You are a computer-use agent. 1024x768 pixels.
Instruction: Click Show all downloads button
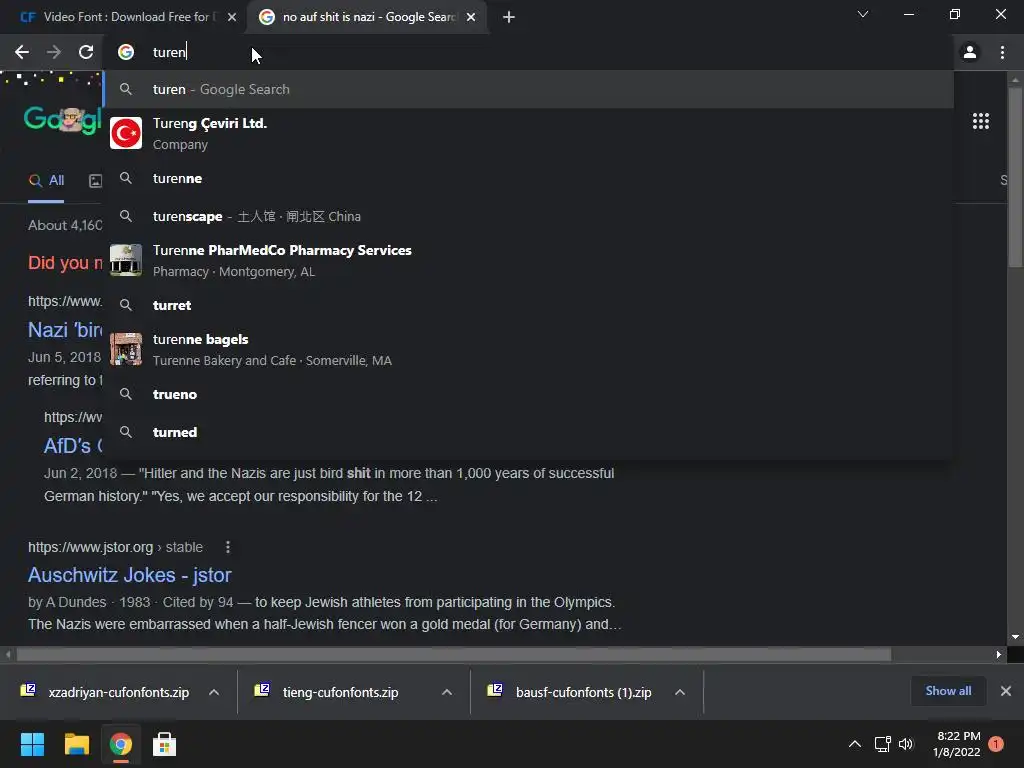tap(948, 691)
